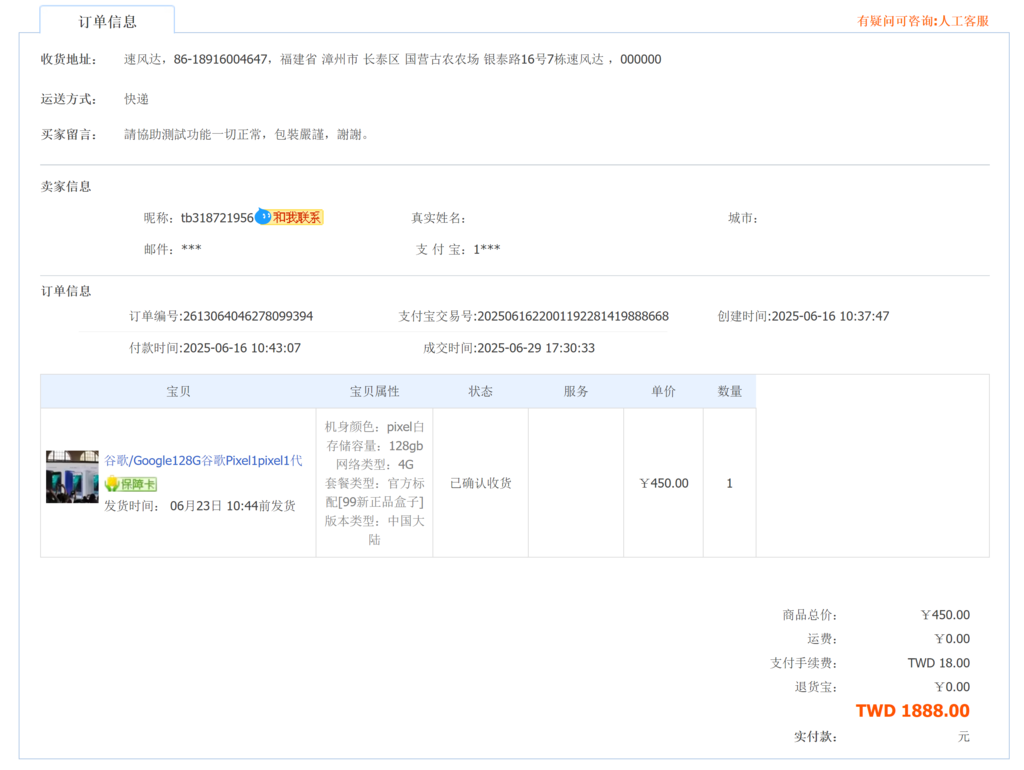
Task: Click the 实付款 label
Action: tap(815, 737)
